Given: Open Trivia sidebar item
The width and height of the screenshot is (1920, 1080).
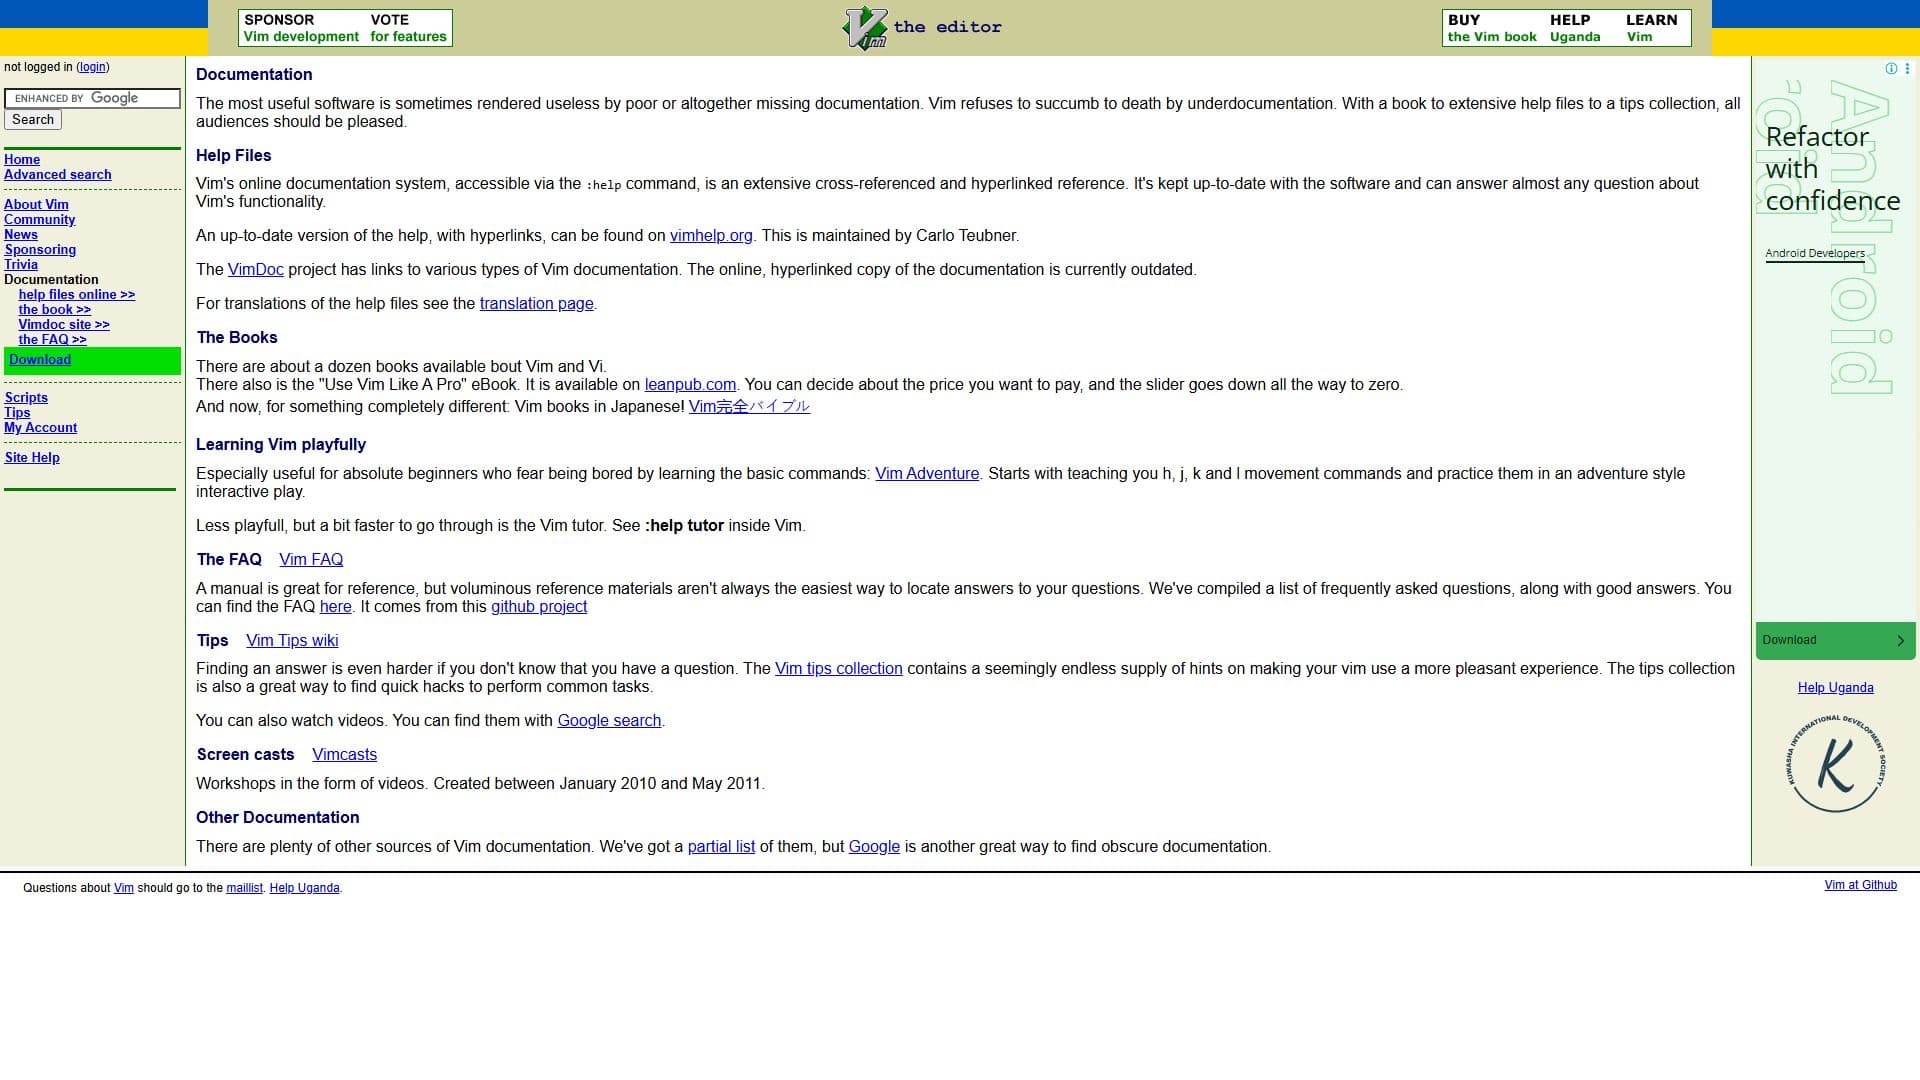Looking at the screenshot, I should 21,265.
